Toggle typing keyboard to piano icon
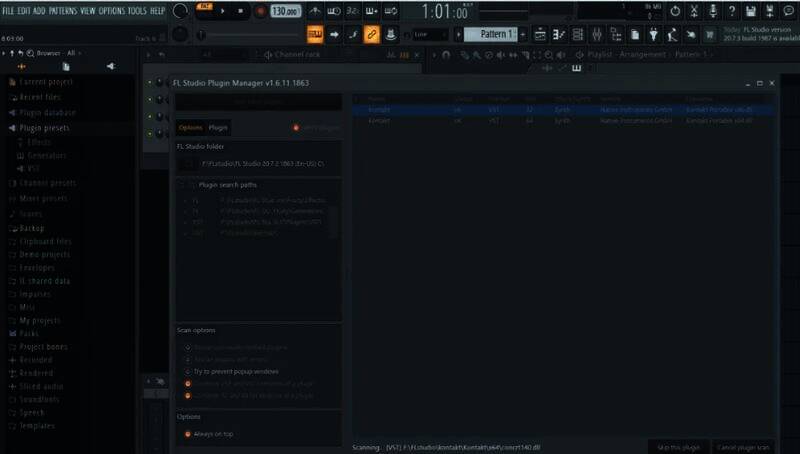The image size is (800, 454). coord(315,34)
